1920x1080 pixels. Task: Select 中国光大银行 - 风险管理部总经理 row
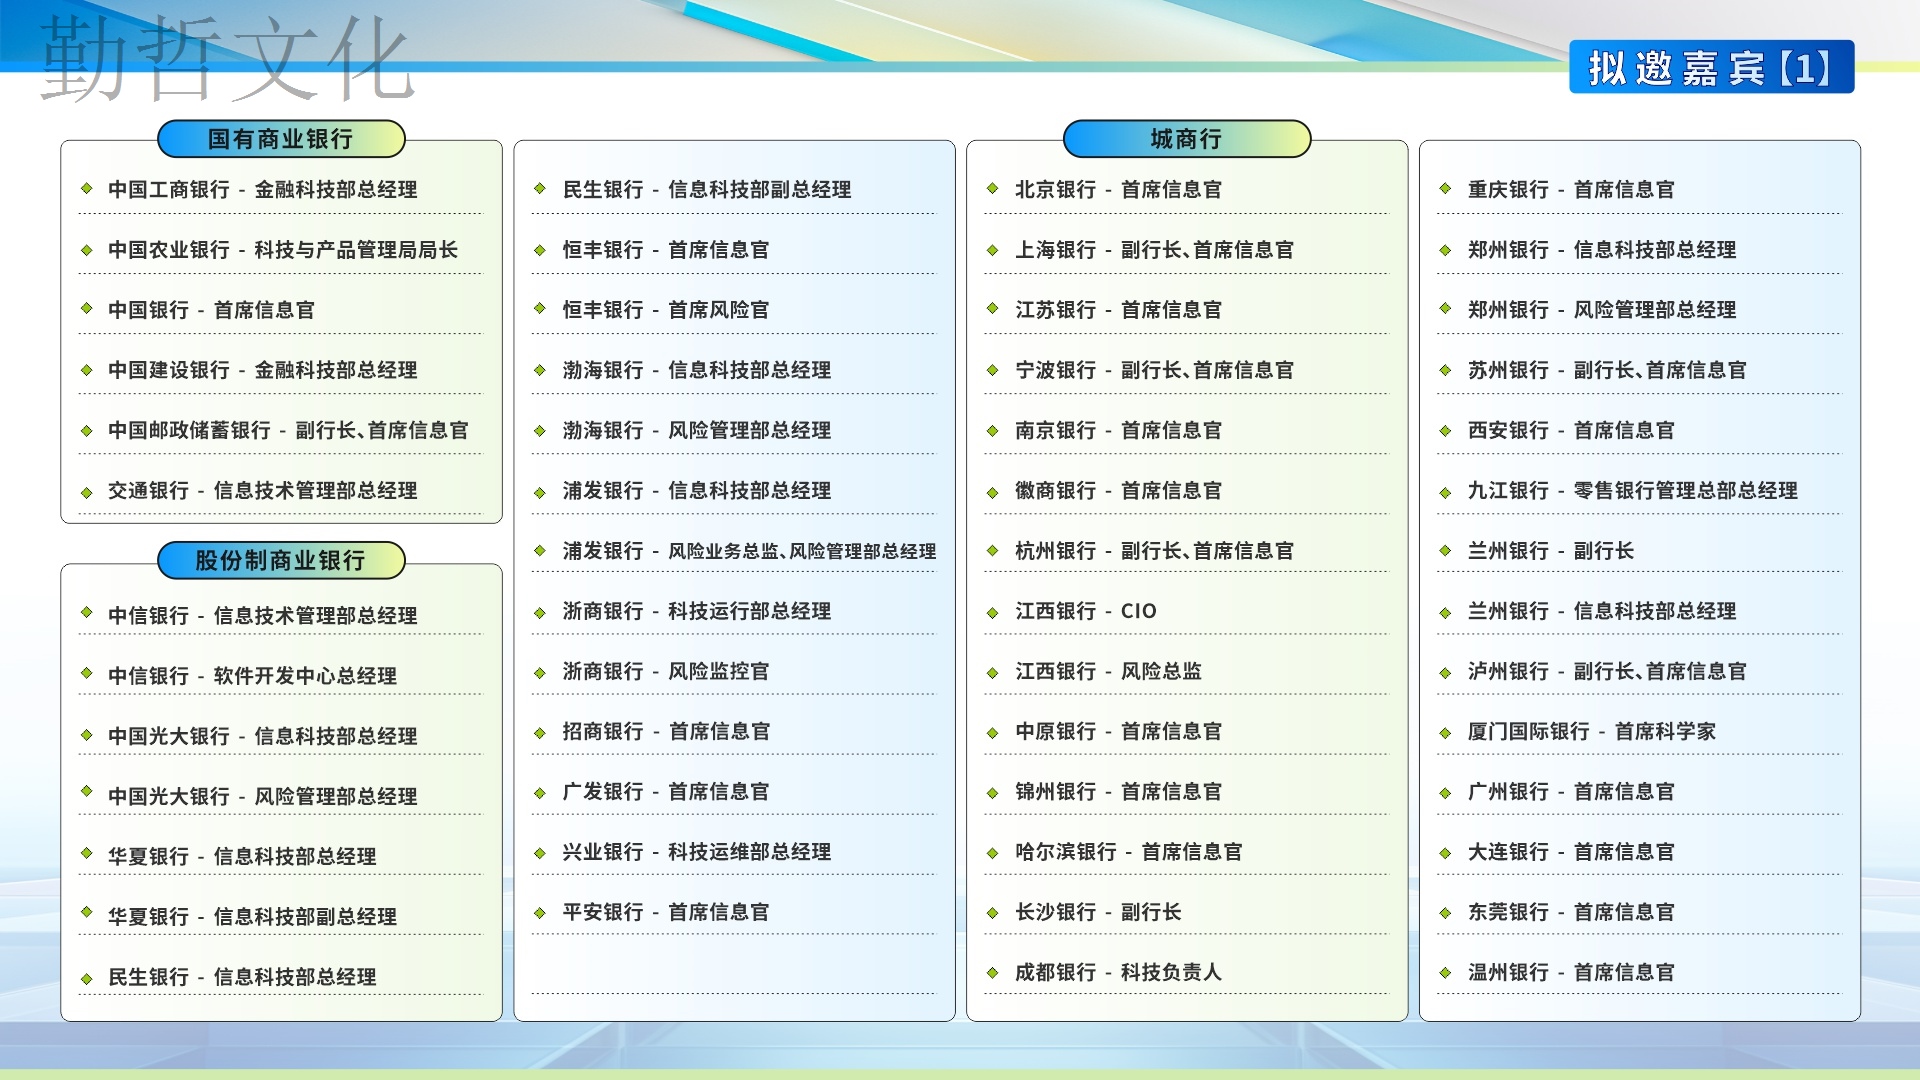pyautogui.click(x=280, y=796)
